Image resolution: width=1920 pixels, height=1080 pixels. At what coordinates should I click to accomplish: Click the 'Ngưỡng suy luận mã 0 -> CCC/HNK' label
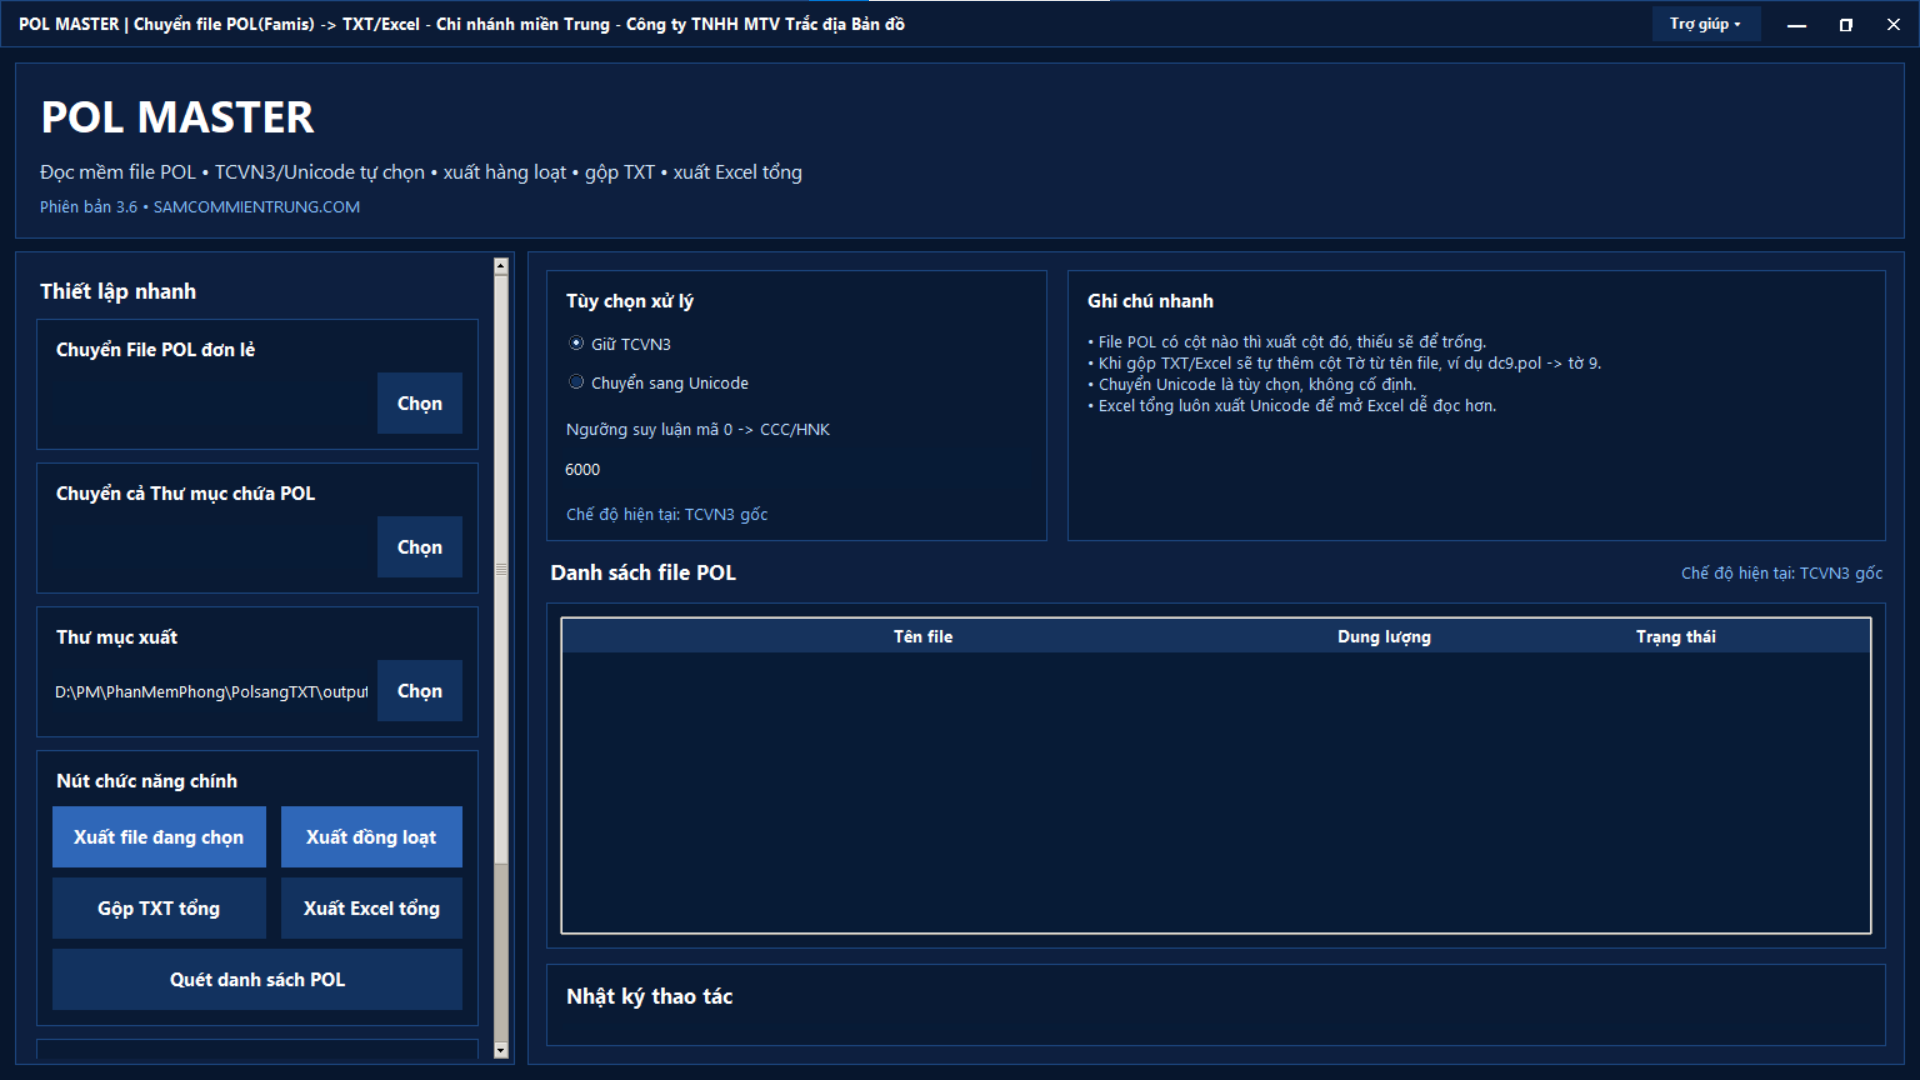click(x=698, y=429)
